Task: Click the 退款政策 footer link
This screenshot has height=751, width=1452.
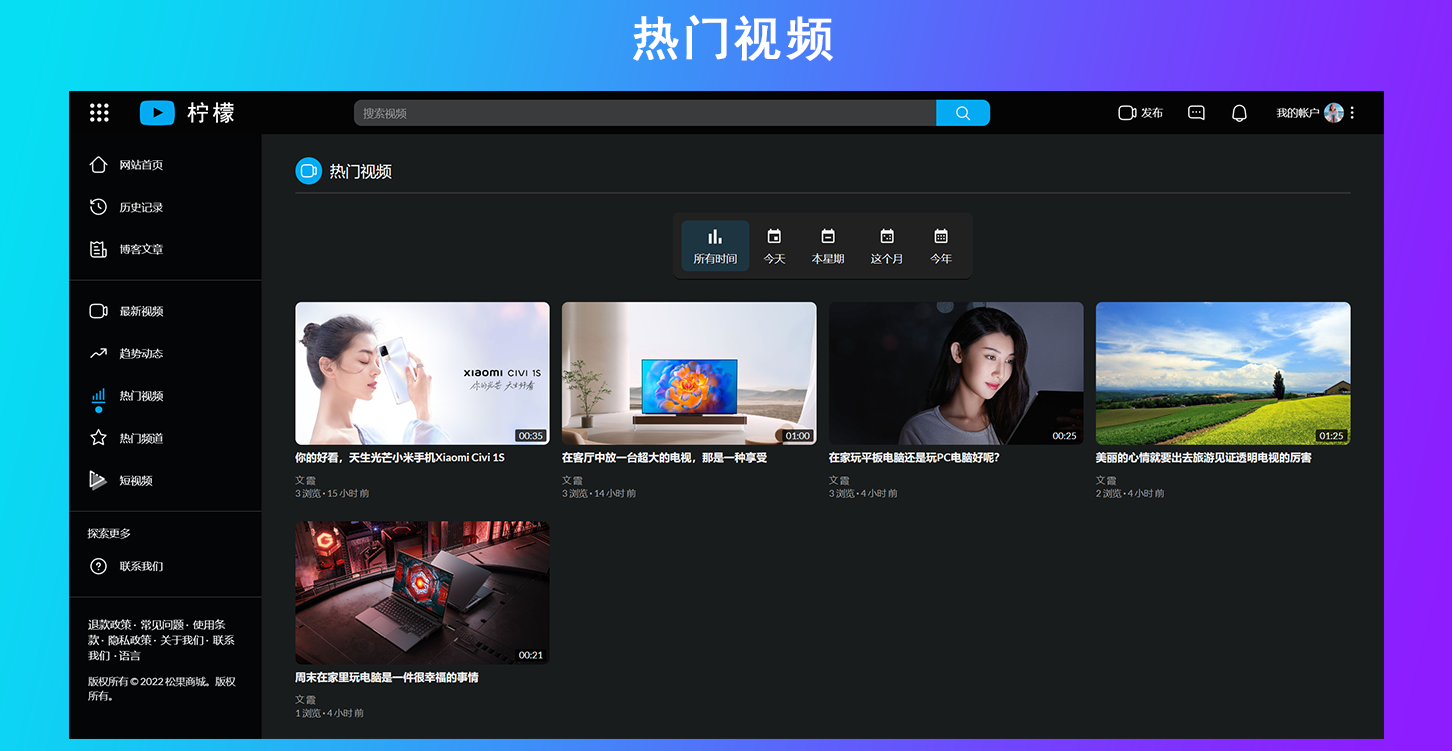Action: coord(109,624)
